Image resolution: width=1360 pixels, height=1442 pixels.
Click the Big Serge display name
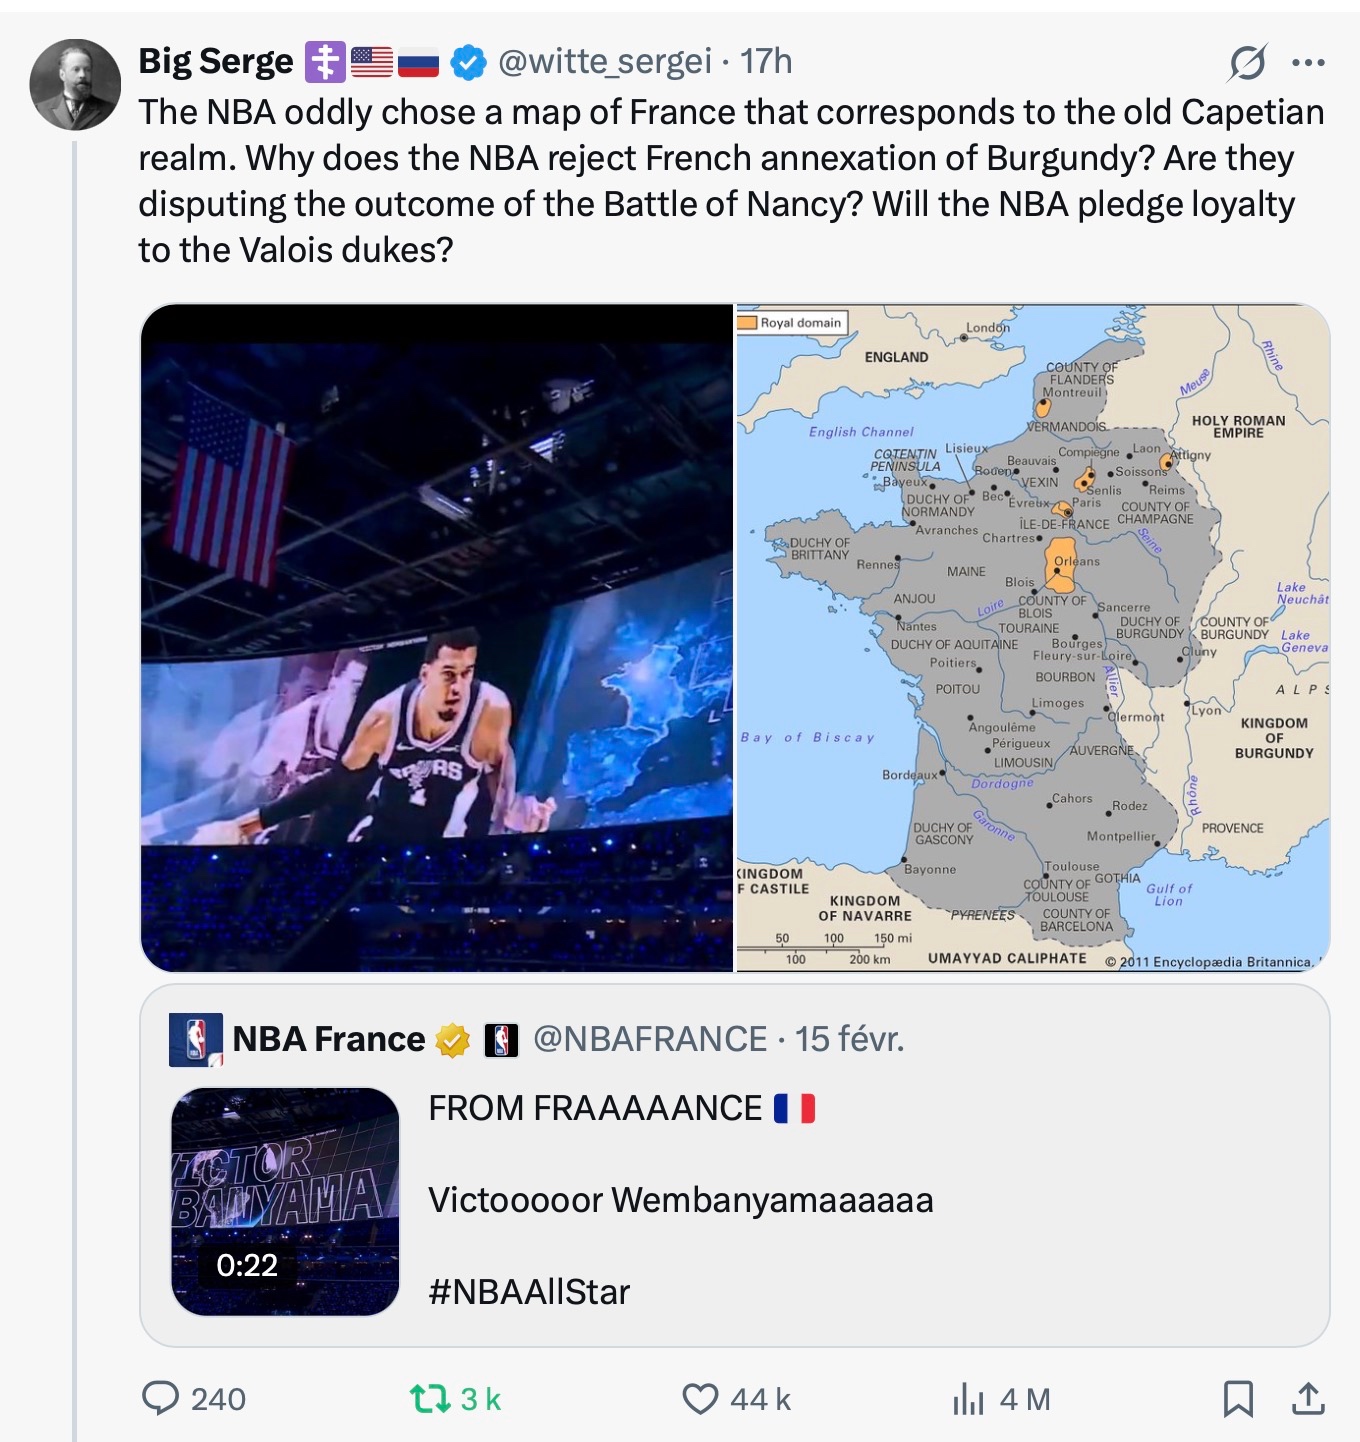215,62
